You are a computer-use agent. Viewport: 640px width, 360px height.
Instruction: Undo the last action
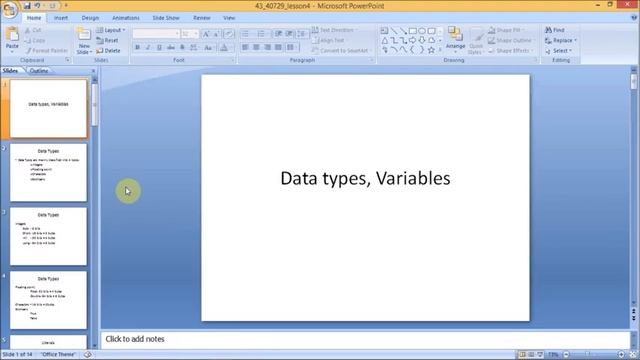click(38, 6)
